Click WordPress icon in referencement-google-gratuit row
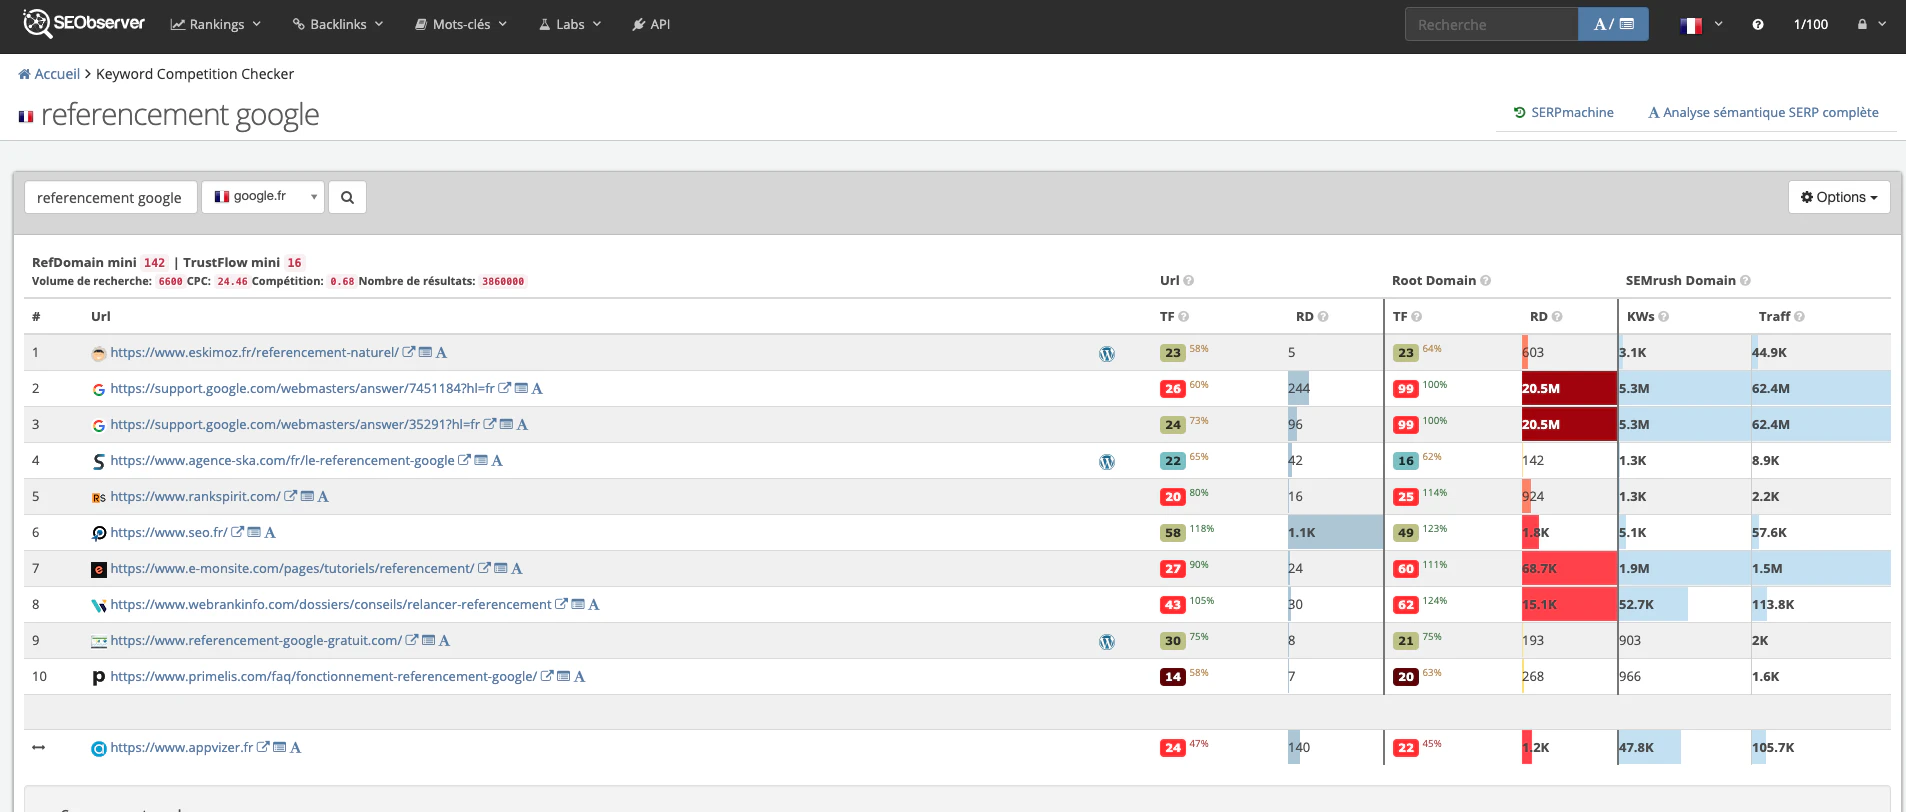1906x812 pixels. [x=1107, y=642]
